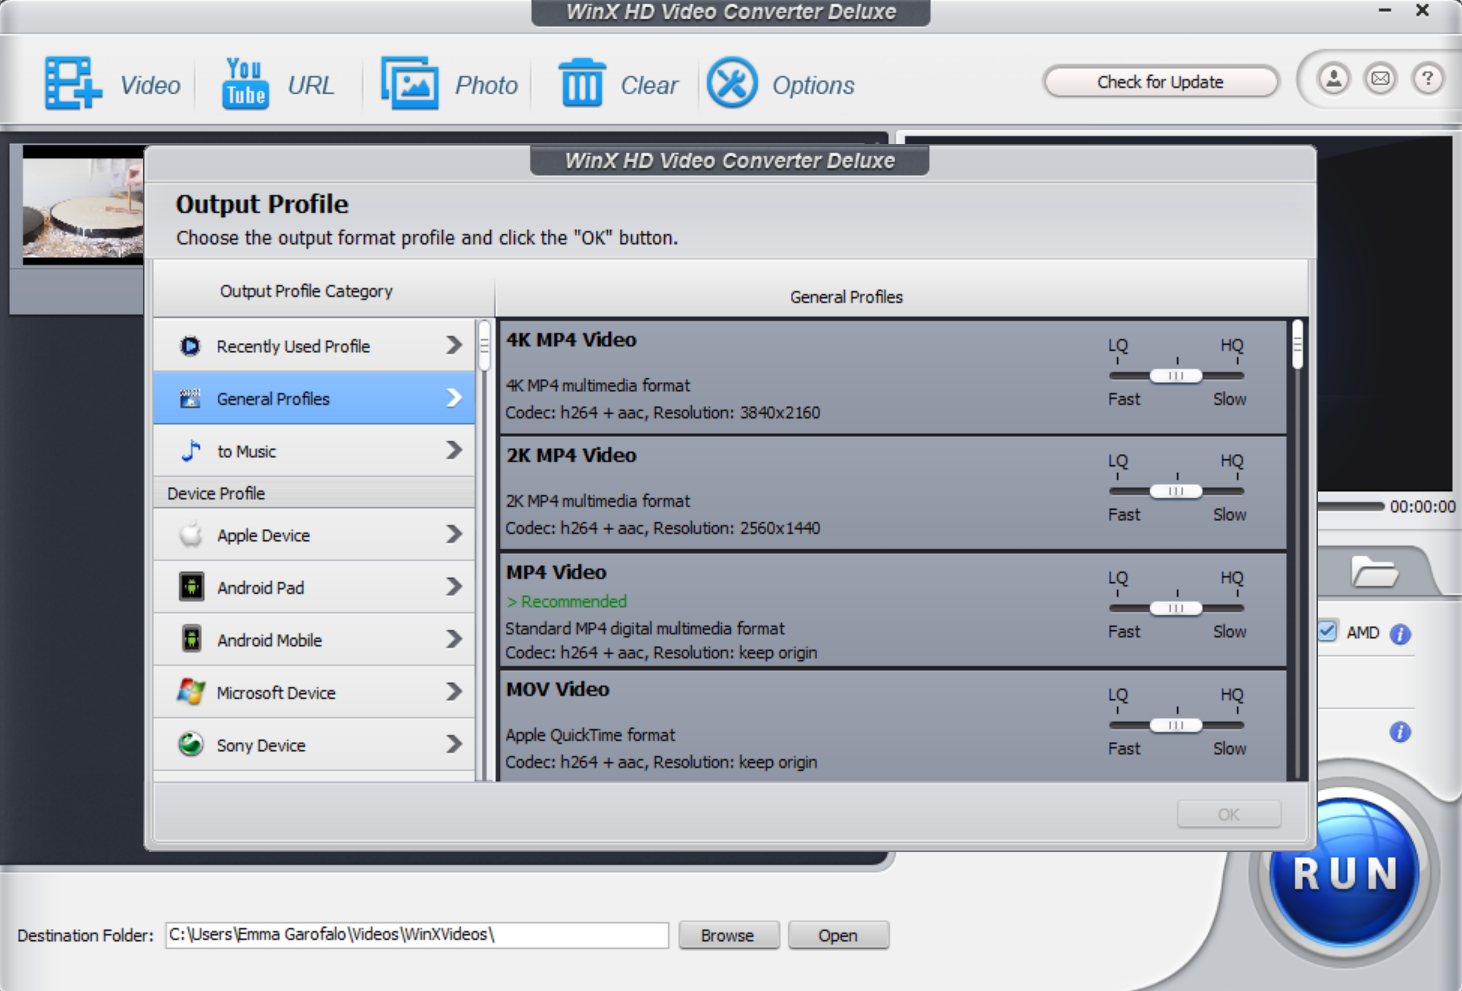Click the question mark help icon
This screenshot has height=991, width=1462.
(1427, 78)
